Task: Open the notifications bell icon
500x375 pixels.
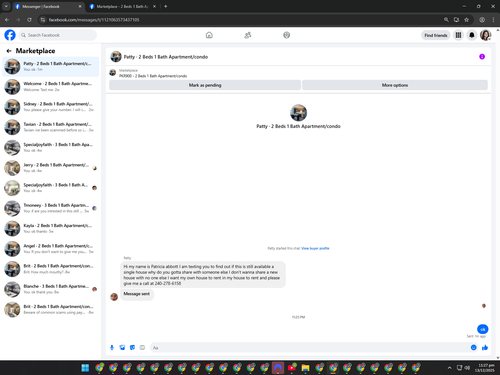Action: pos(472,35)
